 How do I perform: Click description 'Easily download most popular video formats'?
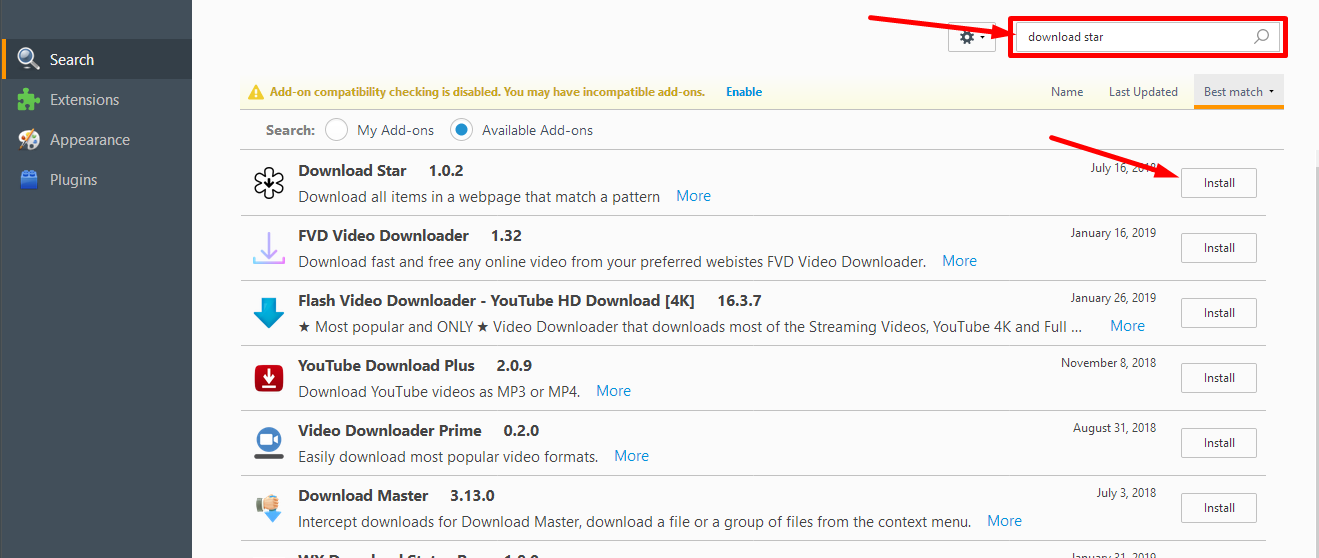pyautogui.click(x=448, y=457)
